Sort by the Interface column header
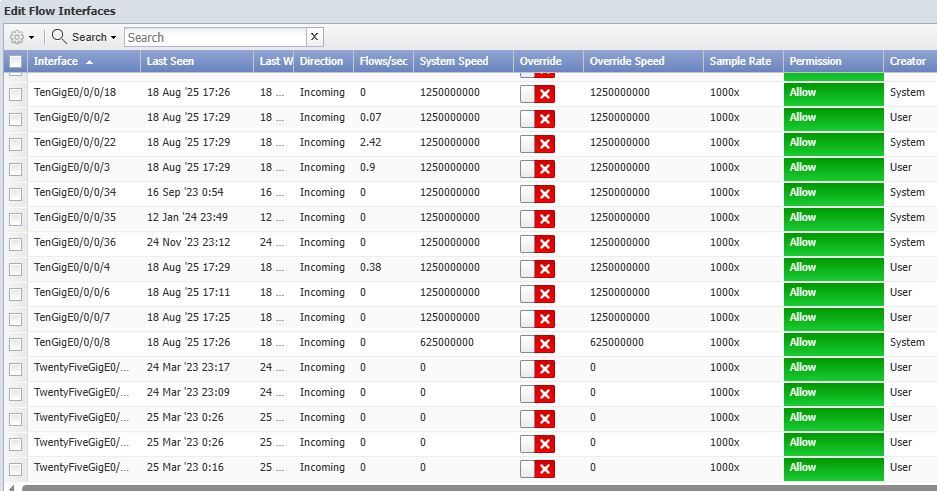 click(56, 62)
